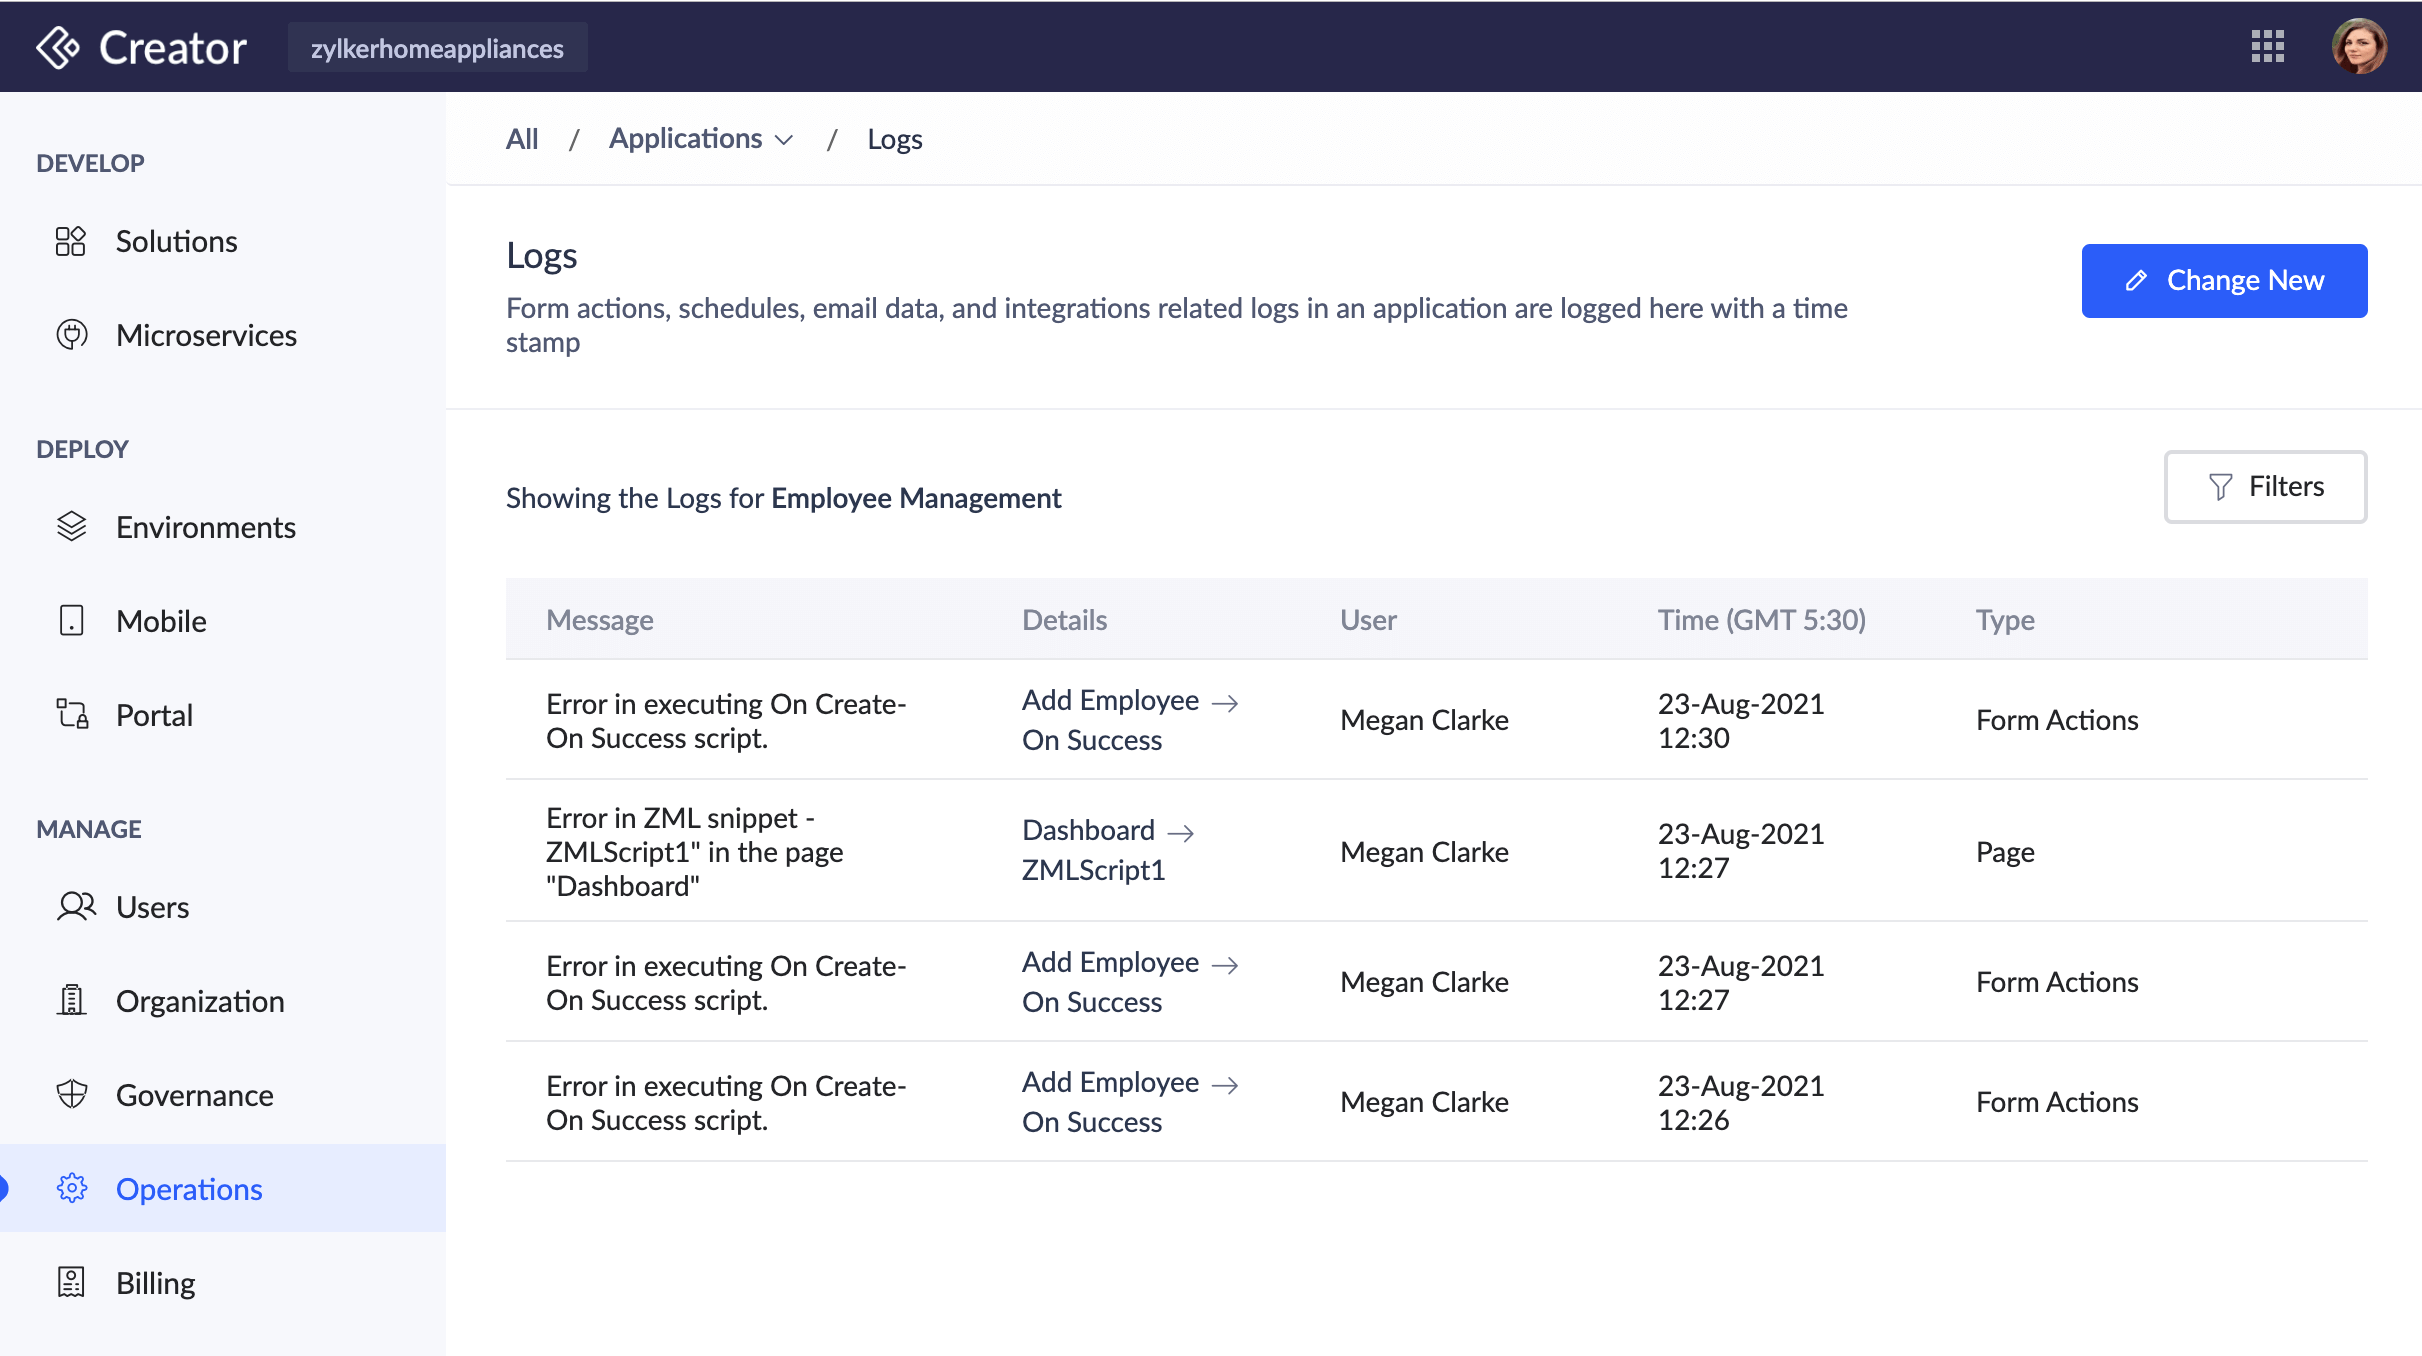2422x1356 pixels.
Task: Click the pencil icon on Change New
Action: tap(2136, 281)
